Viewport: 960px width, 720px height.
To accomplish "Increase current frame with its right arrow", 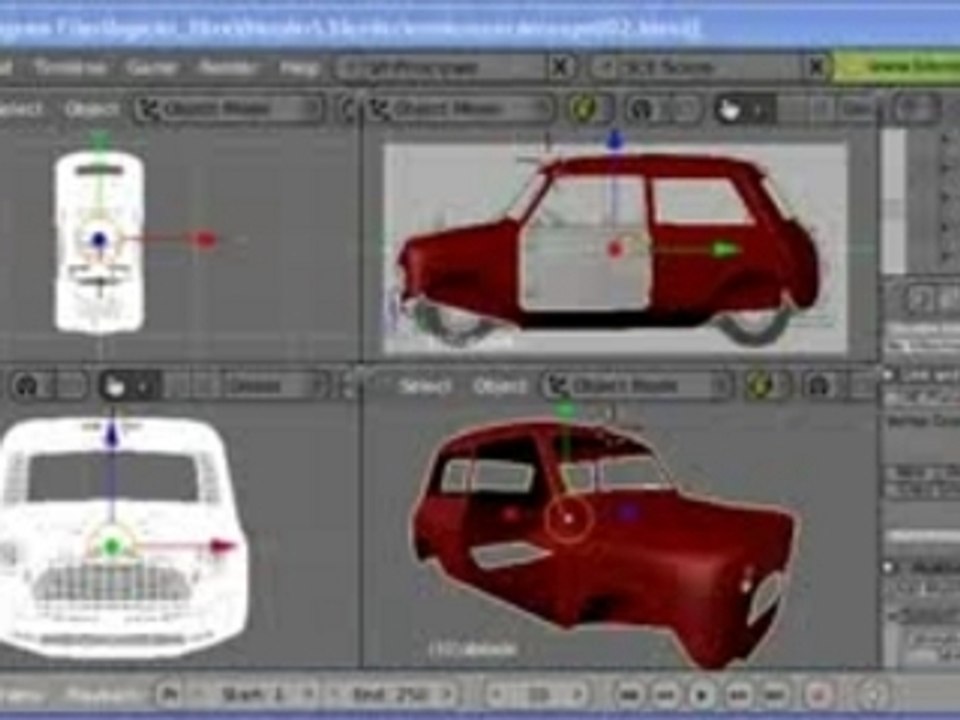I will click(x=578, y=695).
